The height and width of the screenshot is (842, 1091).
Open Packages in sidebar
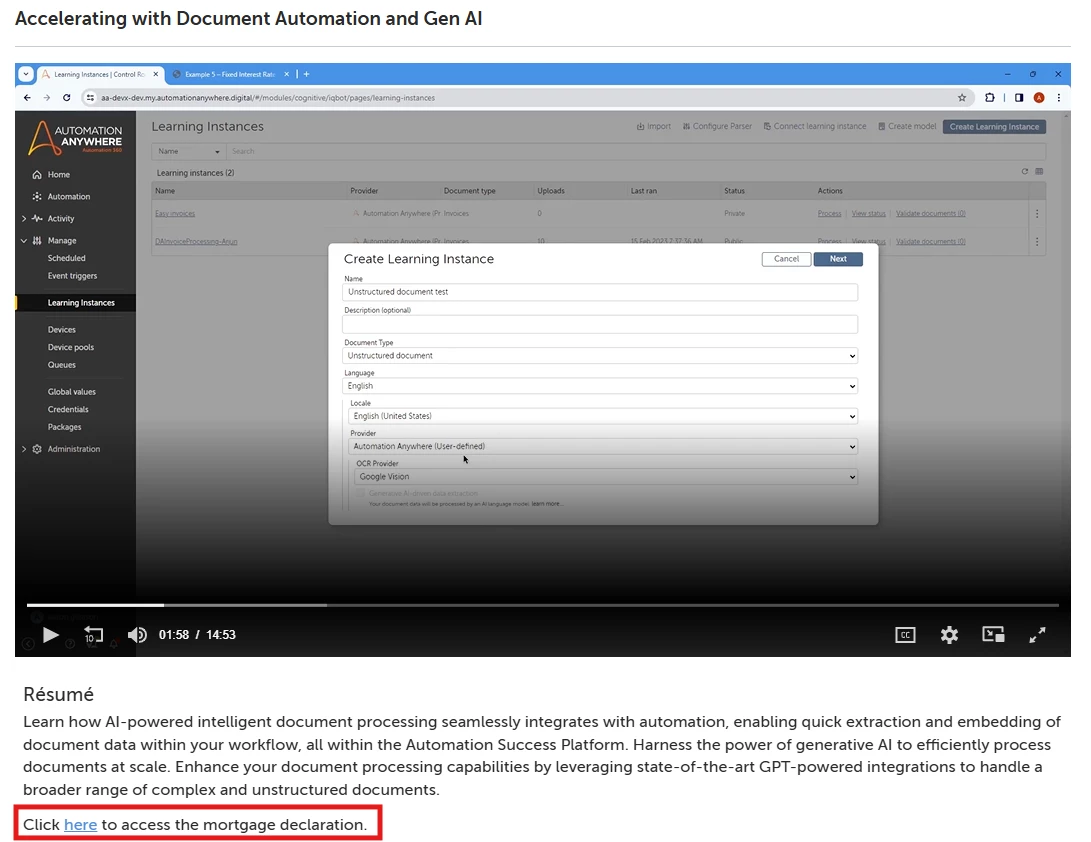point(64,427)
